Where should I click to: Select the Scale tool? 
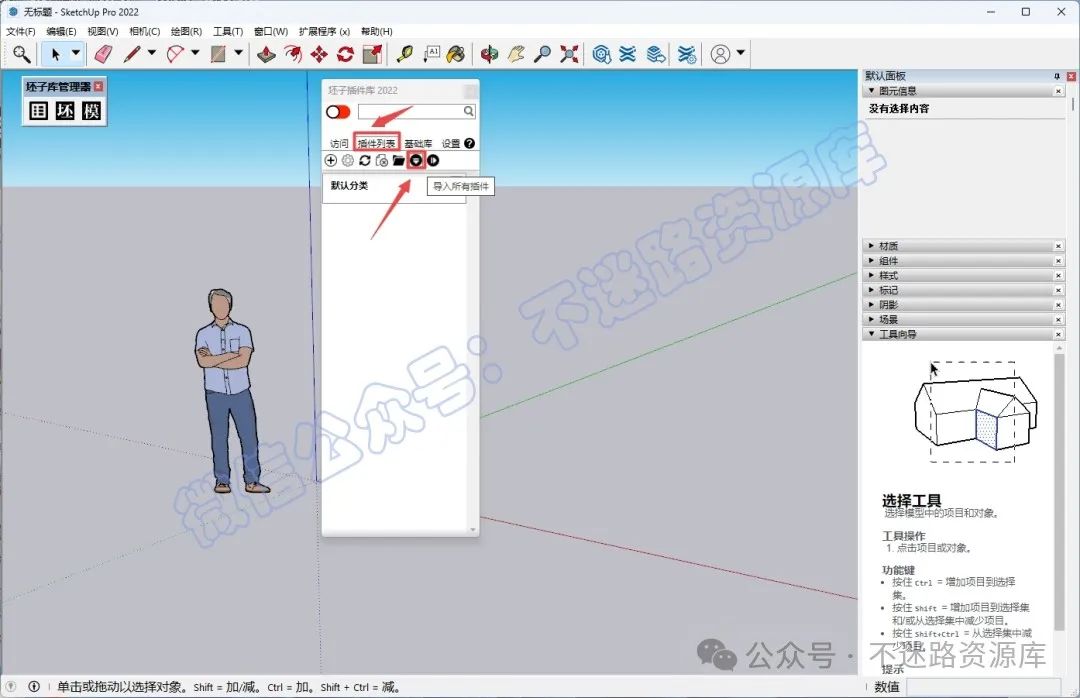(372, 54)
